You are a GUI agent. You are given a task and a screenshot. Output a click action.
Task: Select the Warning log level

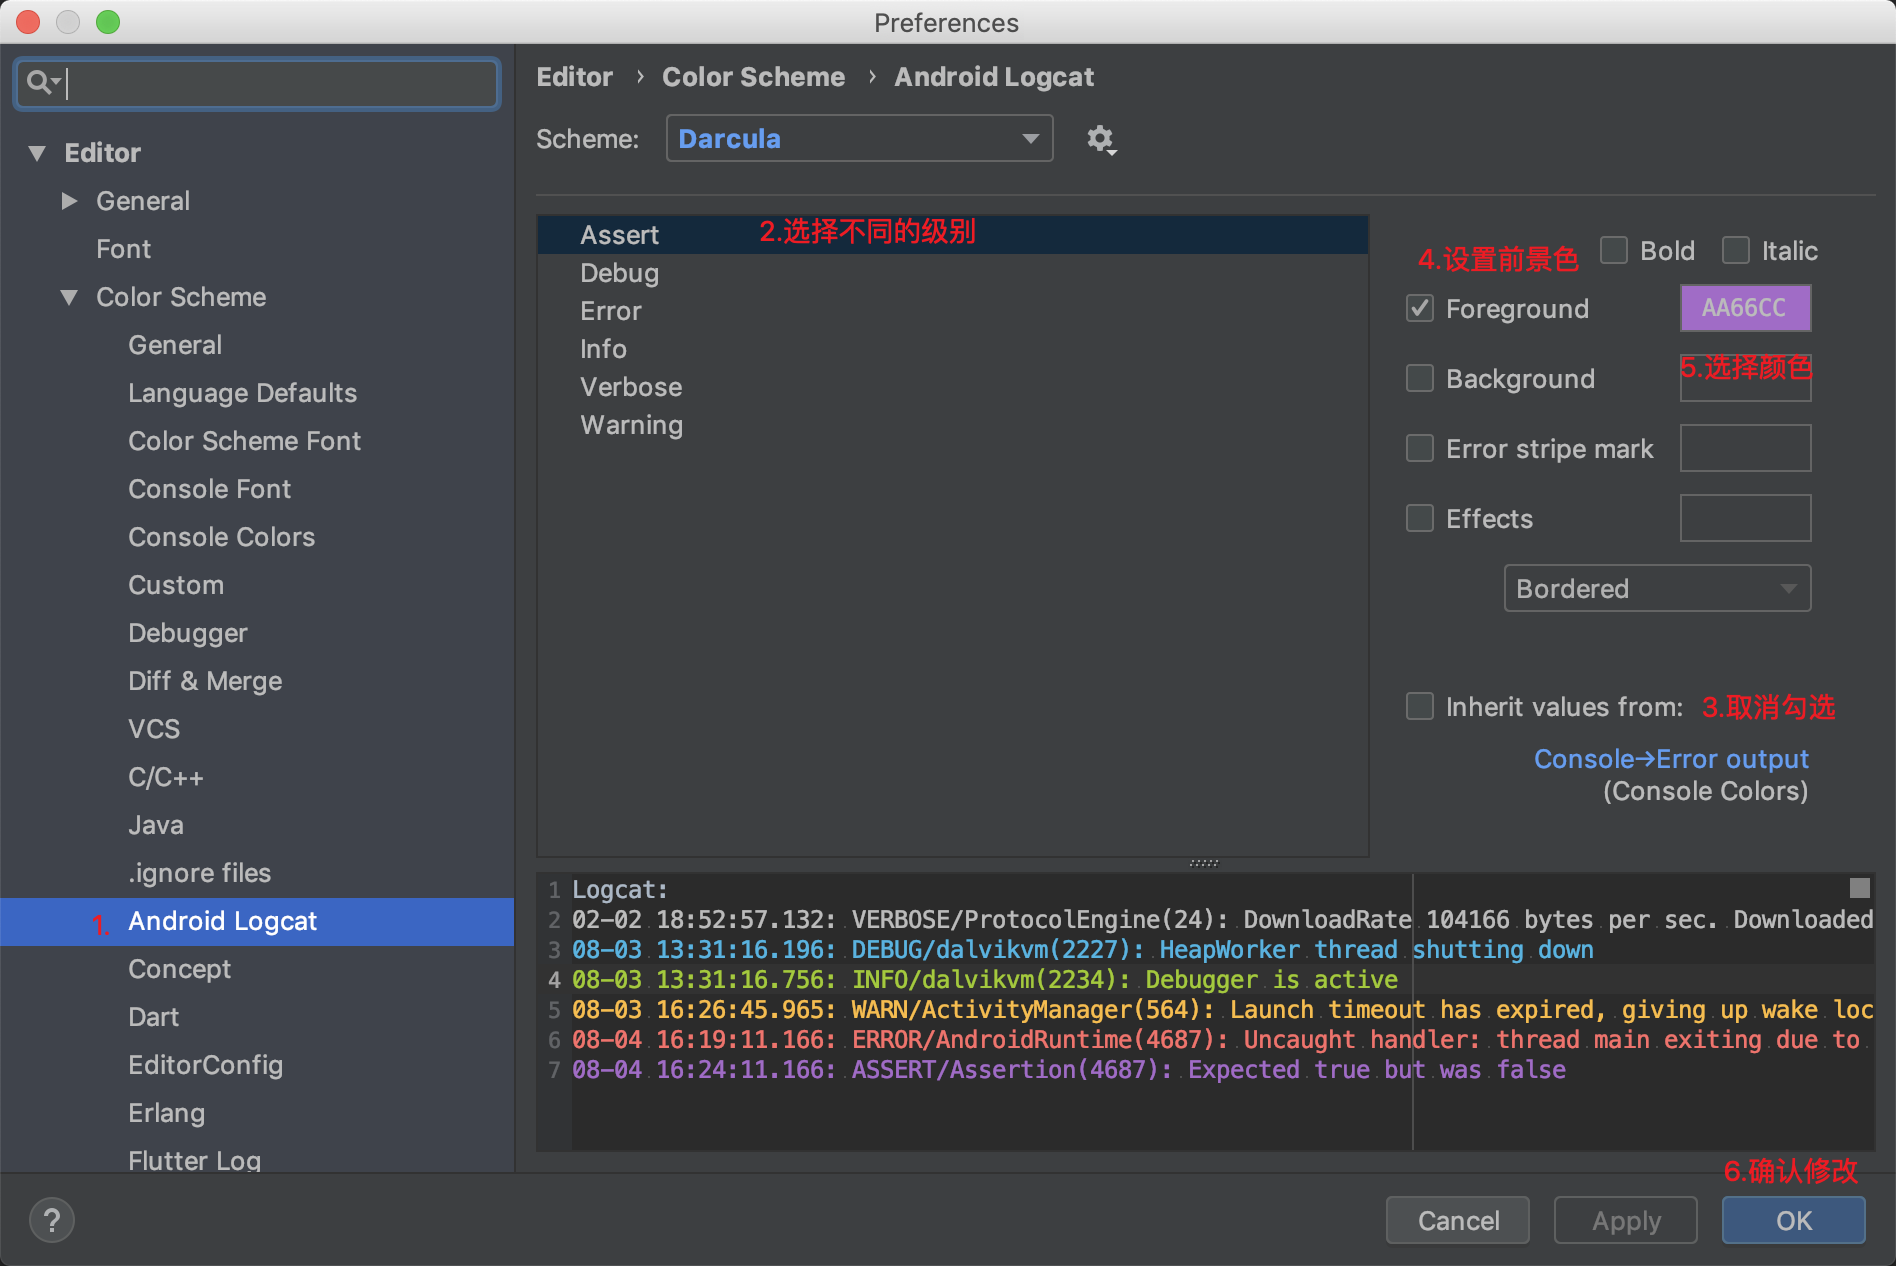953,425
